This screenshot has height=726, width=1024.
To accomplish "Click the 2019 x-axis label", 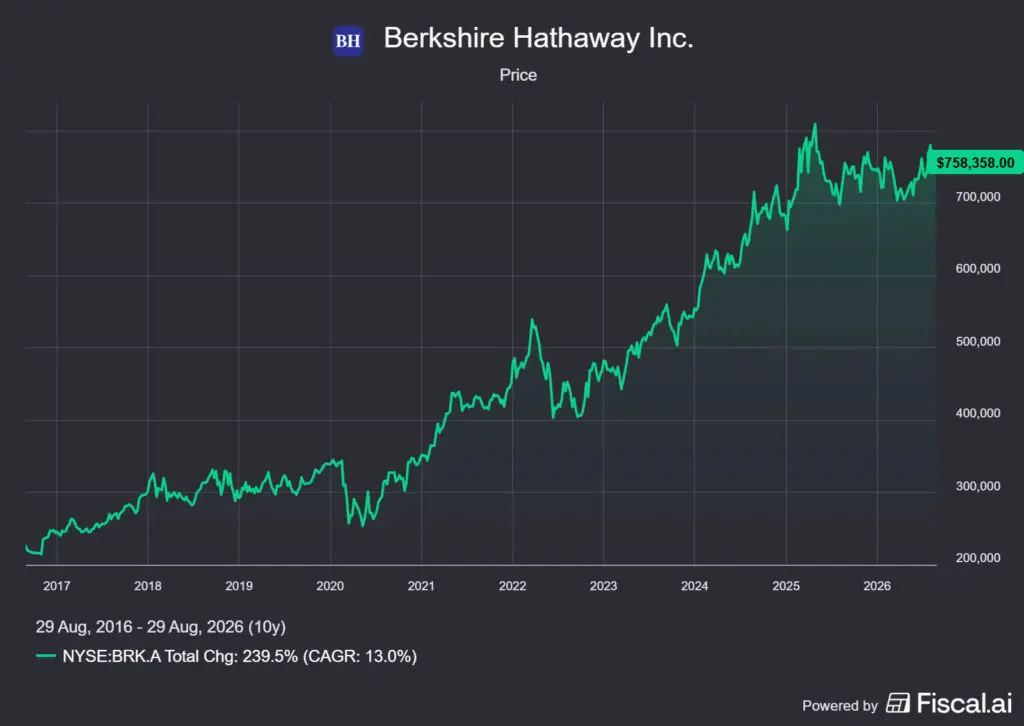I will 239,586.
